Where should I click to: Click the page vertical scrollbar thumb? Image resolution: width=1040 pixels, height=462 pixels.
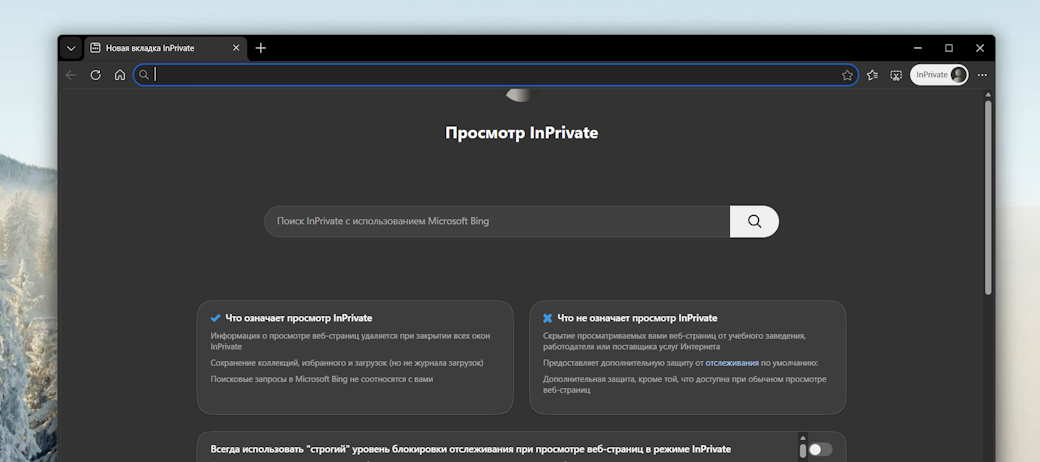click(x=988, y=197)
